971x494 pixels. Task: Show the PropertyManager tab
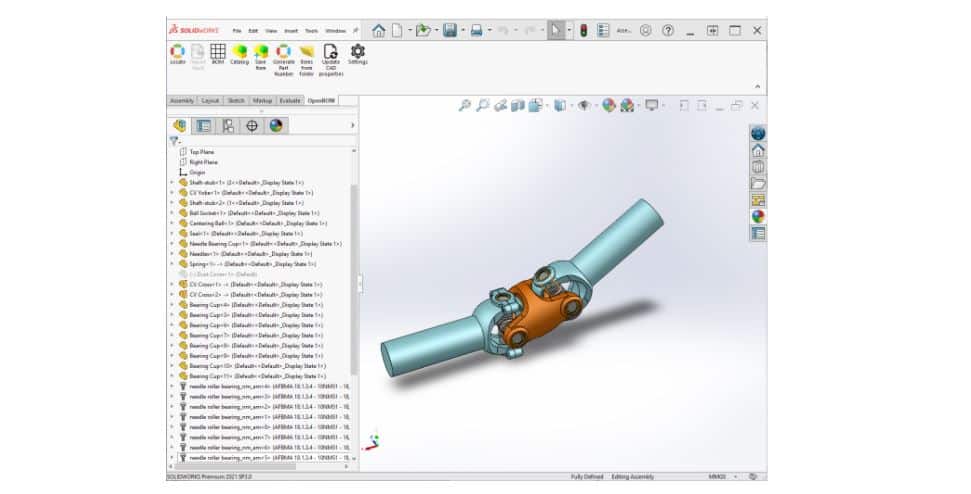tap(203, 126)
